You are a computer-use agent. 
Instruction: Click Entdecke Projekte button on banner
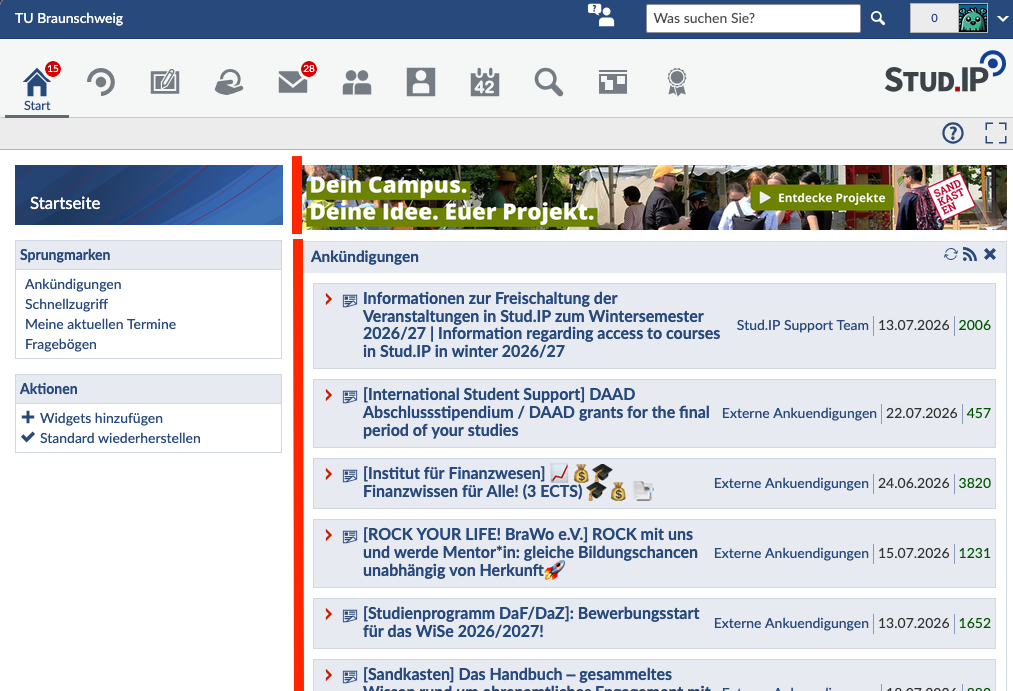tap(822, 198)
